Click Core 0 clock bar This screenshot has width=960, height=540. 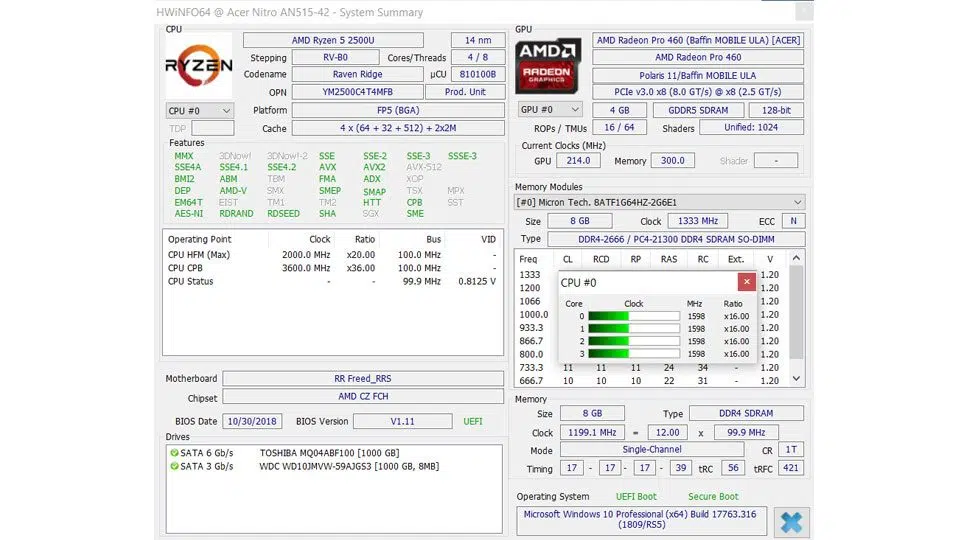coord(633,316)
